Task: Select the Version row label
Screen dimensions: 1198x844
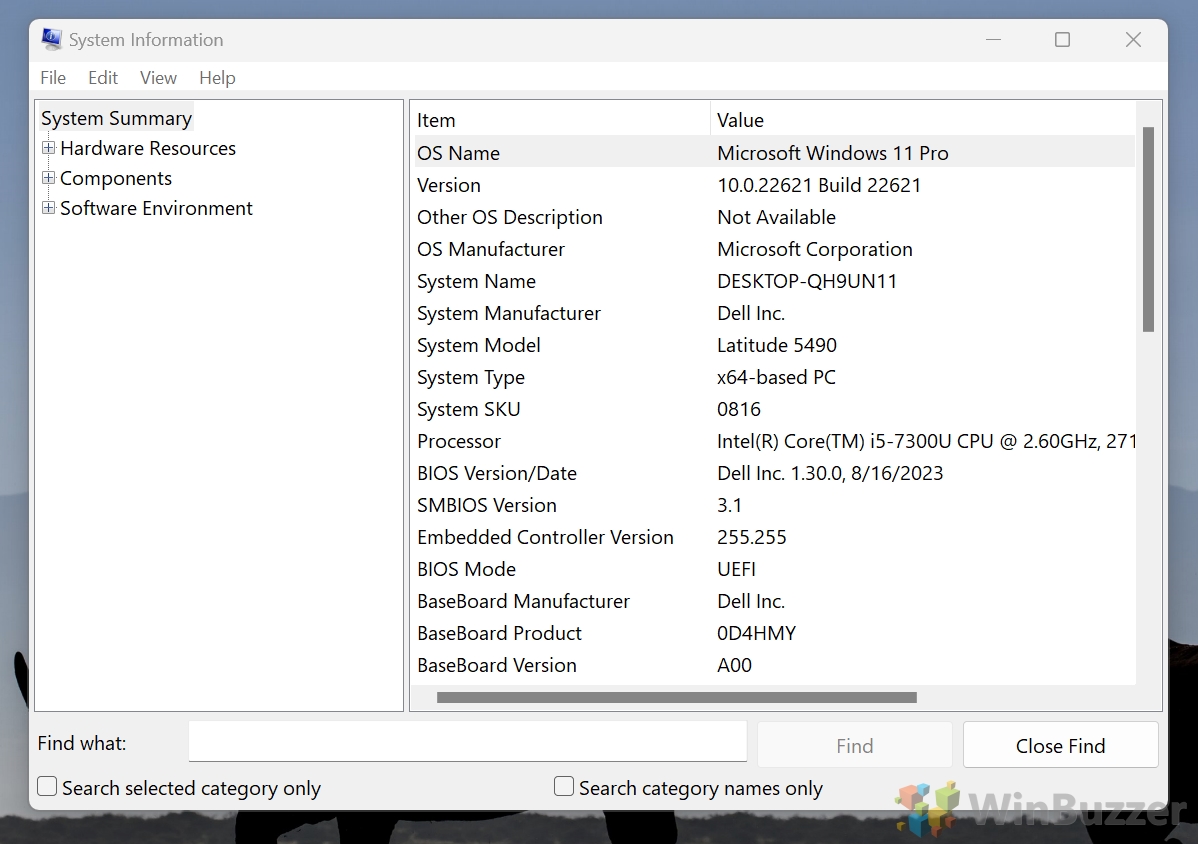Action: click(x=448, y=186)
